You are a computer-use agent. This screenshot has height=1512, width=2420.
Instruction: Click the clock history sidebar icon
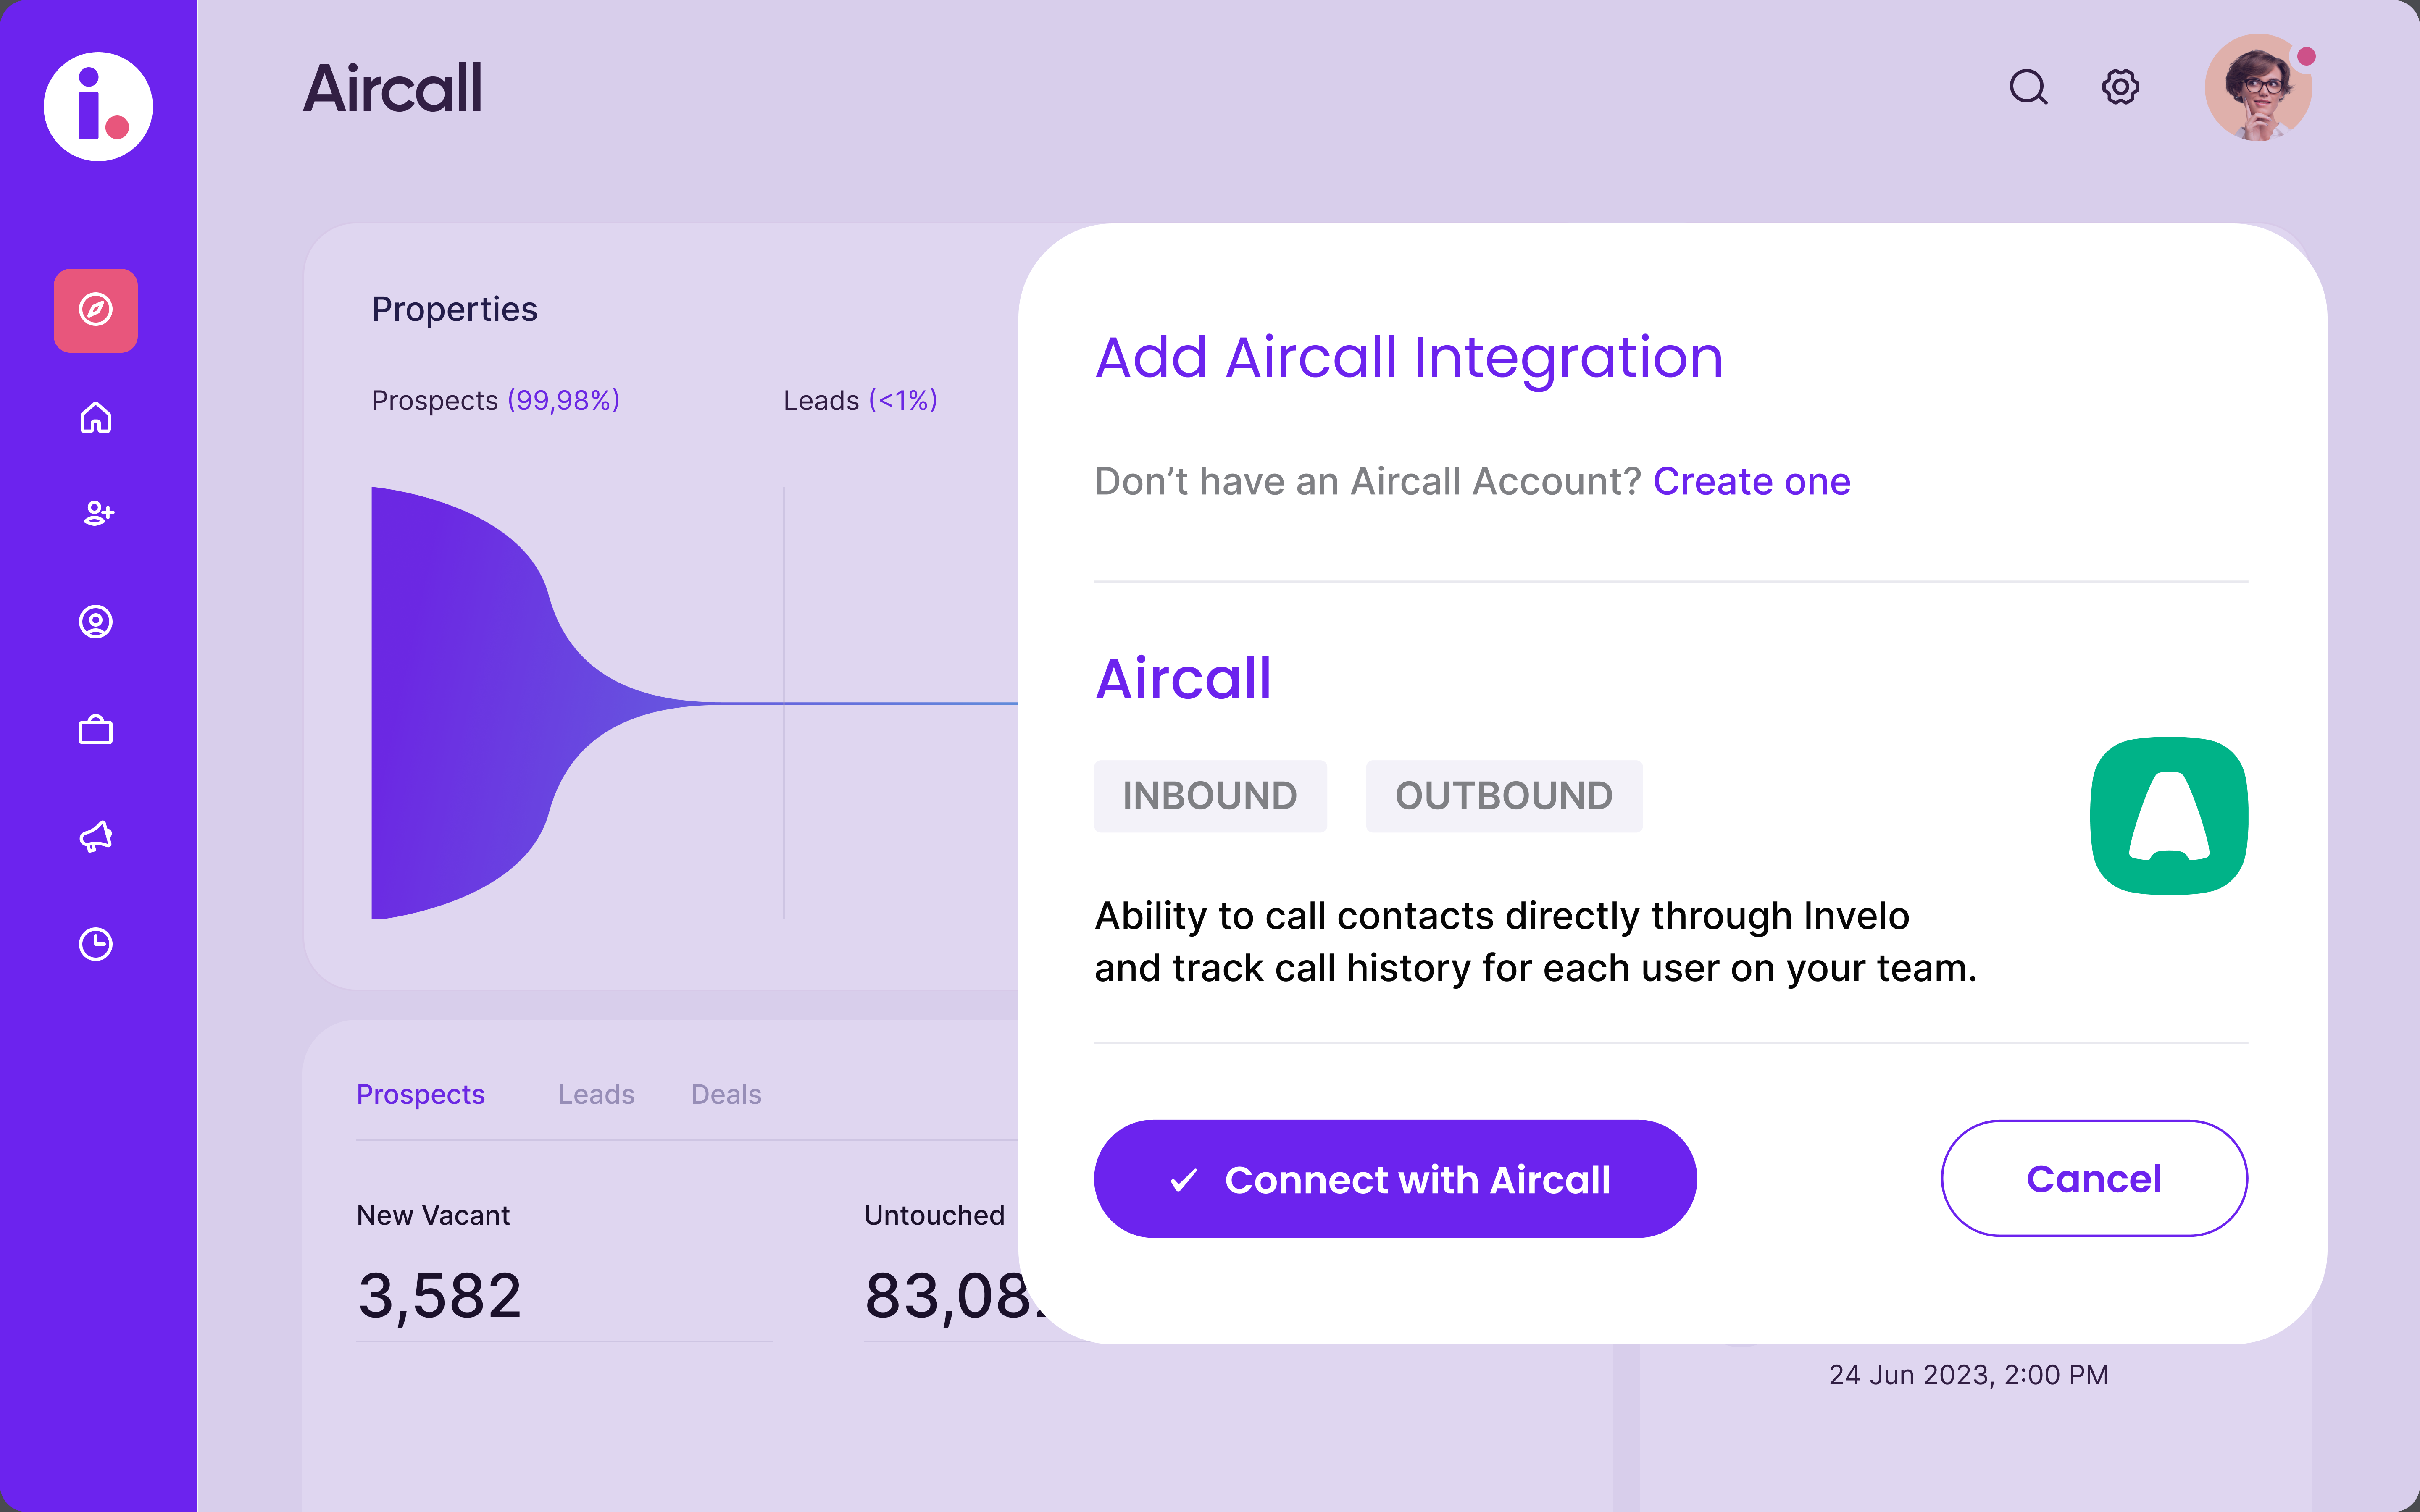coord(96,944)
